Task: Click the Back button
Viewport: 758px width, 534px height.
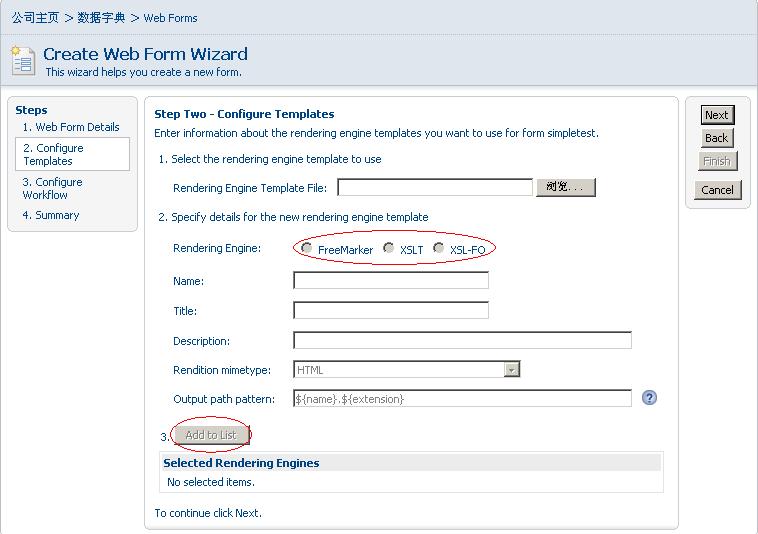Action: click(x=717, y=138)
